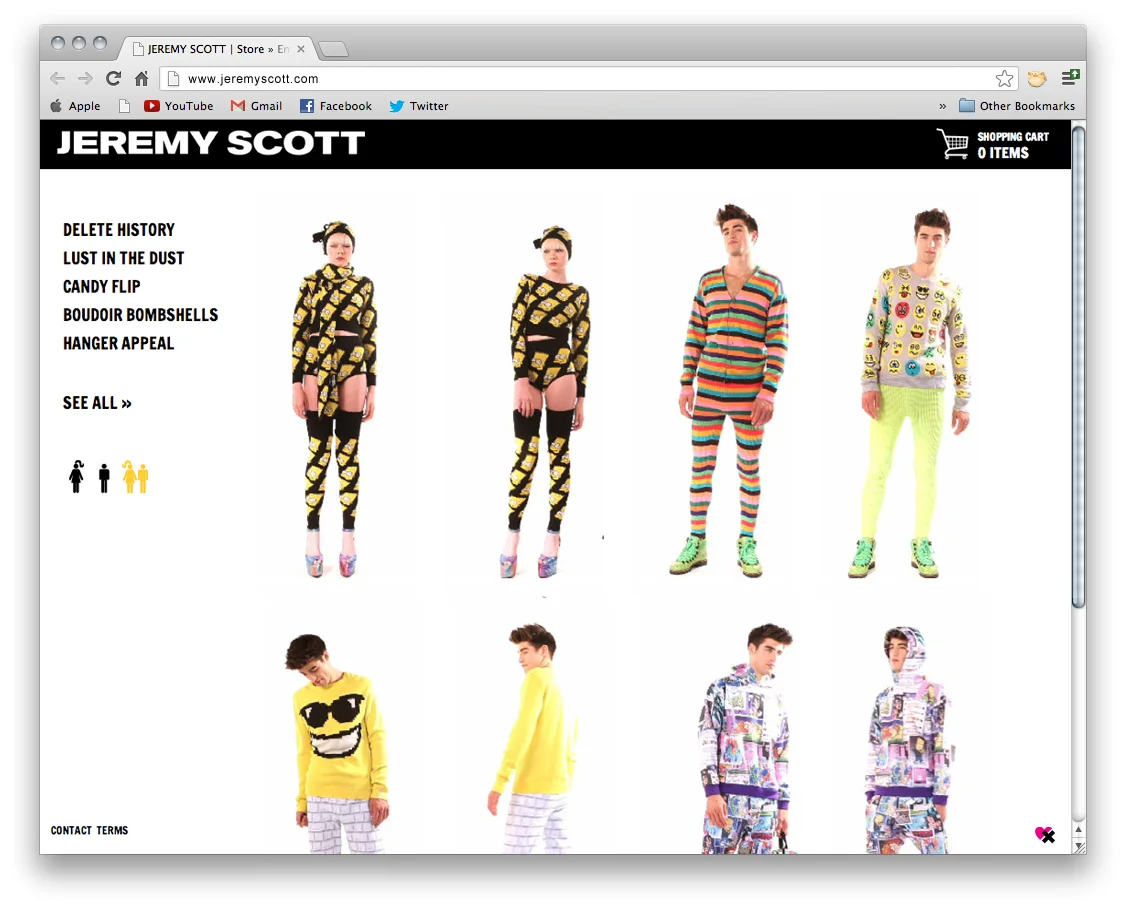Viewport: 1126px width, 900px height.
Task: Open the Candy Flip collection
Action: point(102,287)
